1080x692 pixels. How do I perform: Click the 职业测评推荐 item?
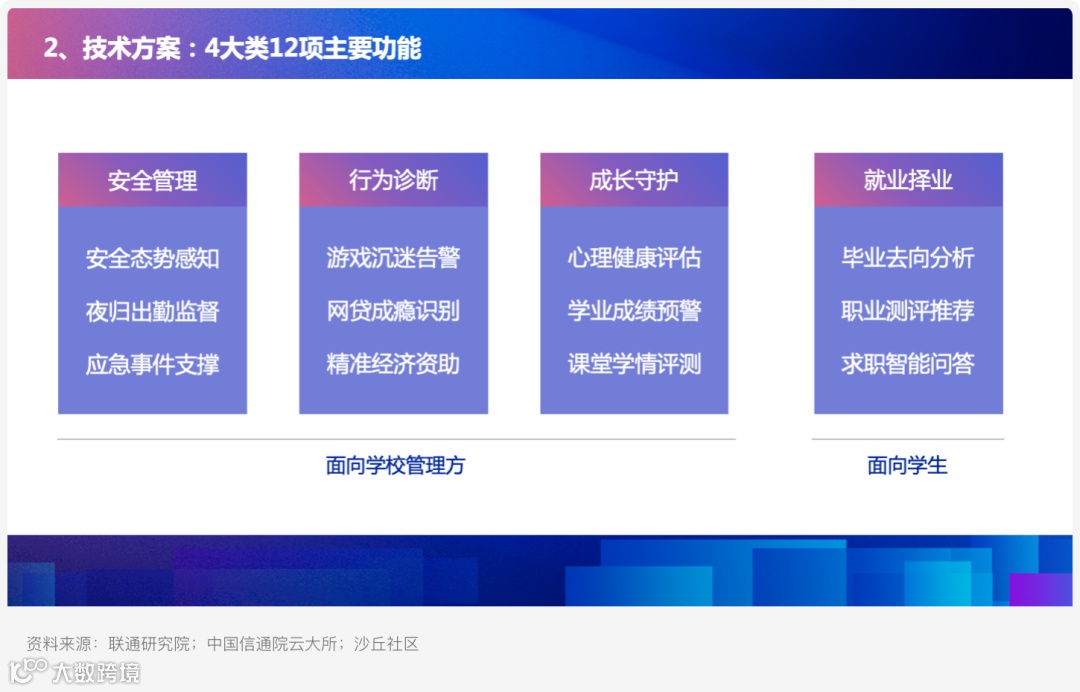click(x=908, y=311)
